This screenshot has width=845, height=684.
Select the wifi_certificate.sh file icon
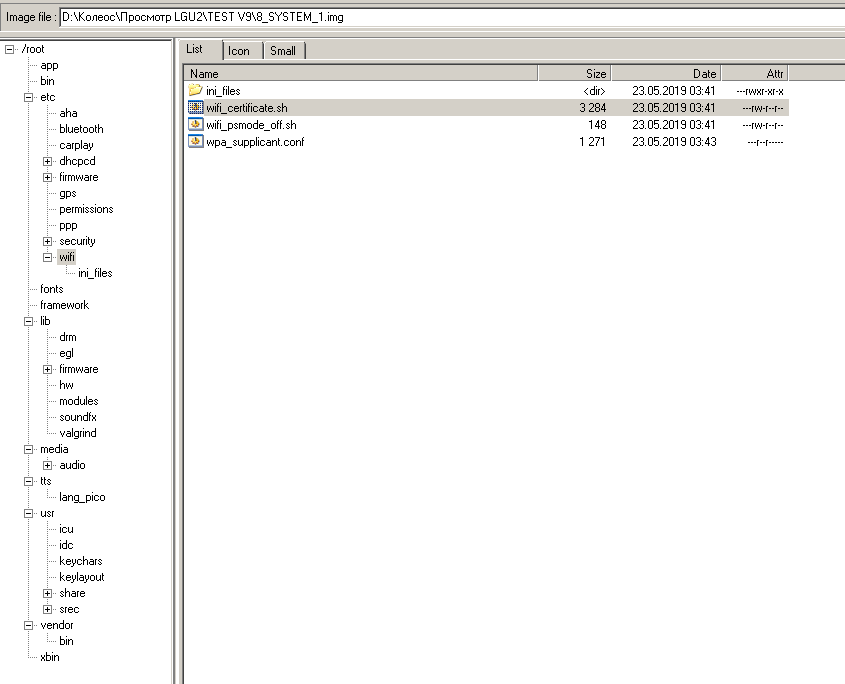pyautogui.click(x=195, y=107)
